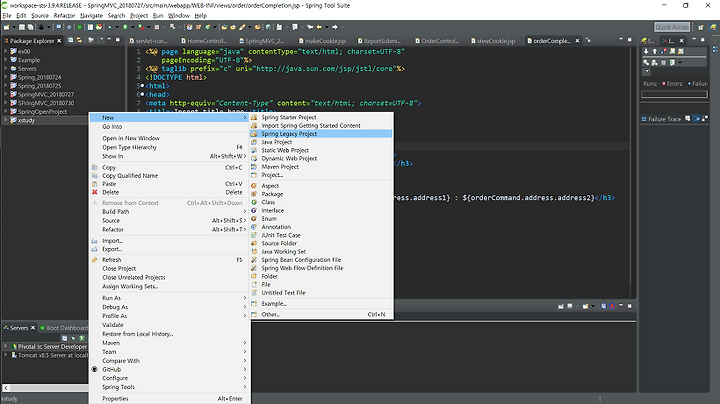Screen dimensions: 720x404
Task: Click the Spring Starter Project icon
Action: pos(254,117)
